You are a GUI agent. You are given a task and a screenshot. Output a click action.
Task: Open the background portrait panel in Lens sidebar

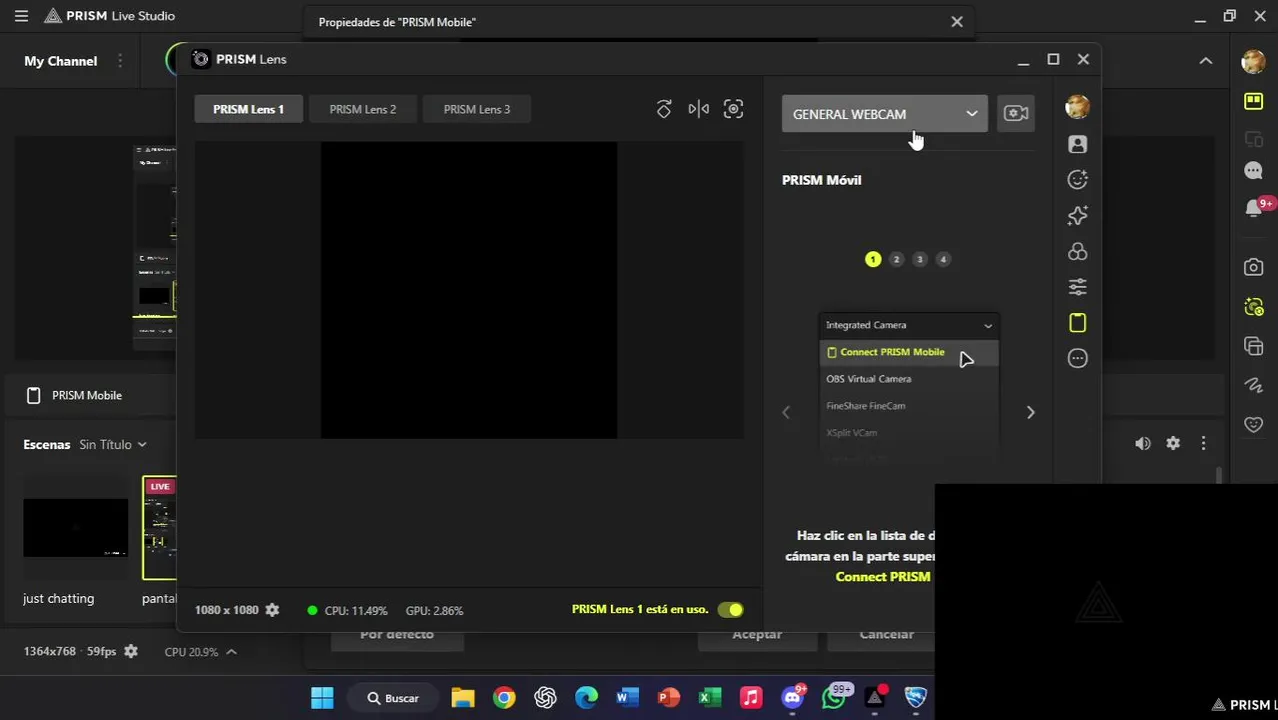tap(1077, 144)
